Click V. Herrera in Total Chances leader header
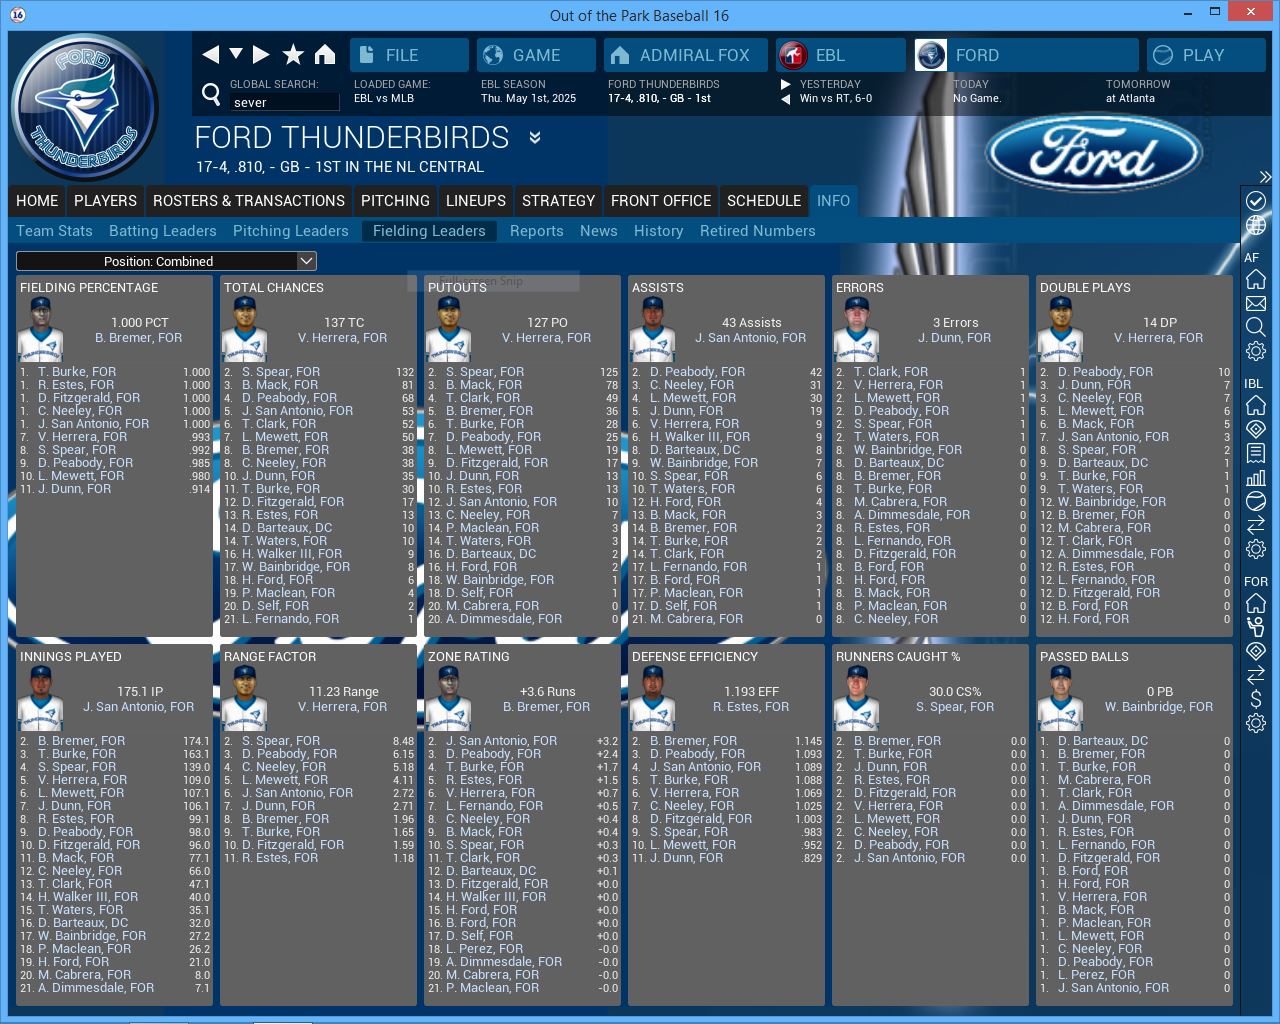 (342, 338)
